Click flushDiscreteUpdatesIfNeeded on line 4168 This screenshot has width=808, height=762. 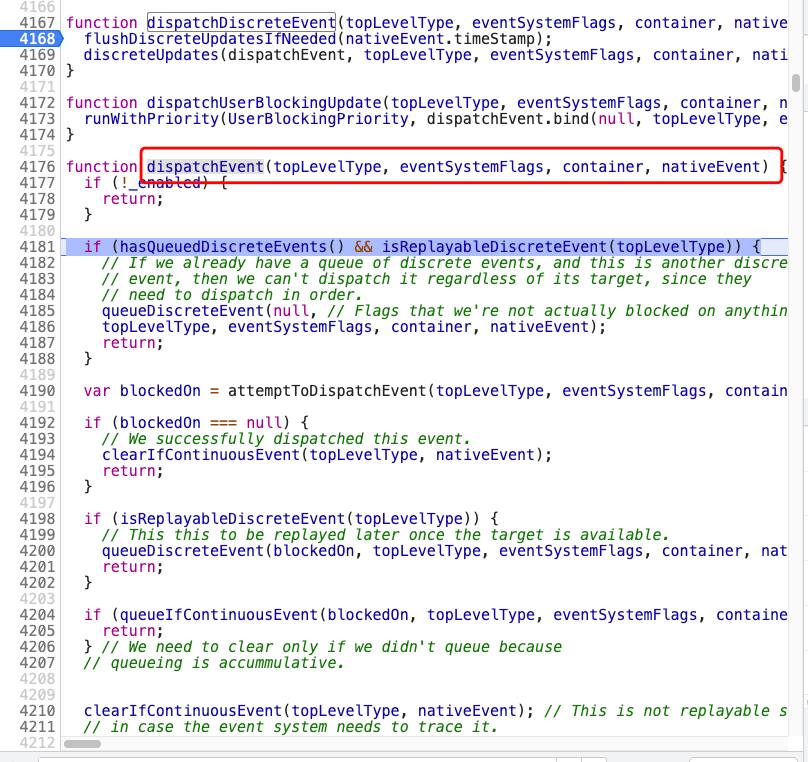point(210,39)
